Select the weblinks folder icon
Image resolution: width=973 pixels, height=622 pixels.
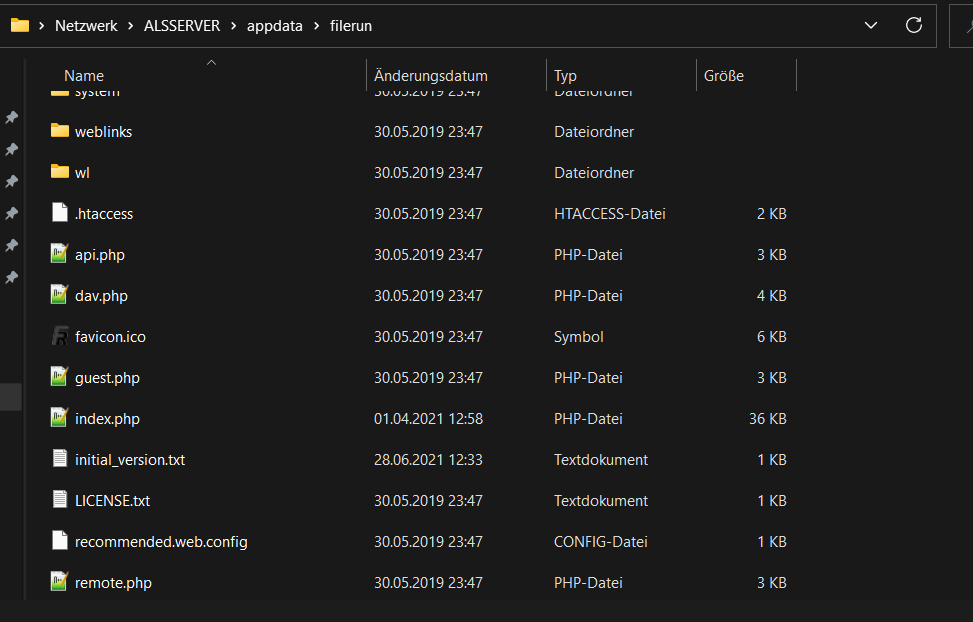pos(60,130)
